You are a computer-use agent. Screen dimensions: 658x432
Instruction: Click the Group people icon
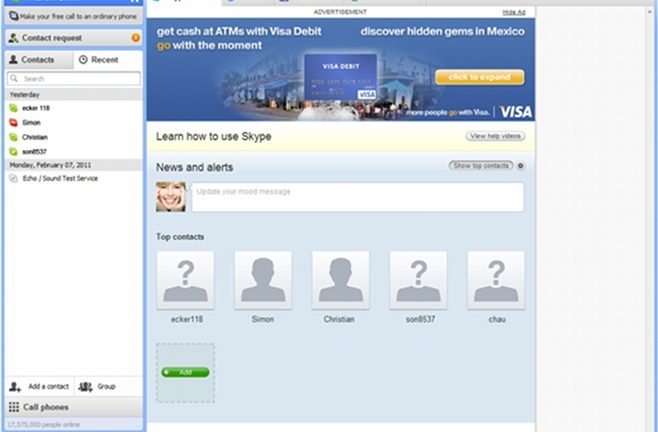[x=85, y=387]
